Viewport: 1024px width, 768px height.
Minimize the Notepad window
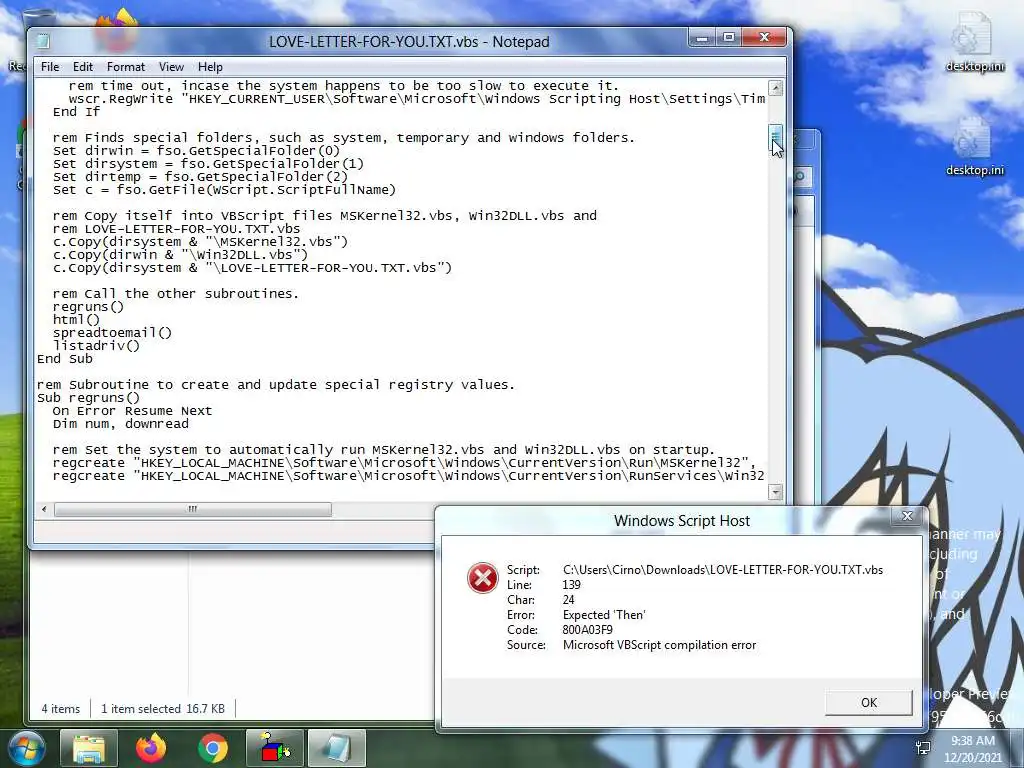702,38
